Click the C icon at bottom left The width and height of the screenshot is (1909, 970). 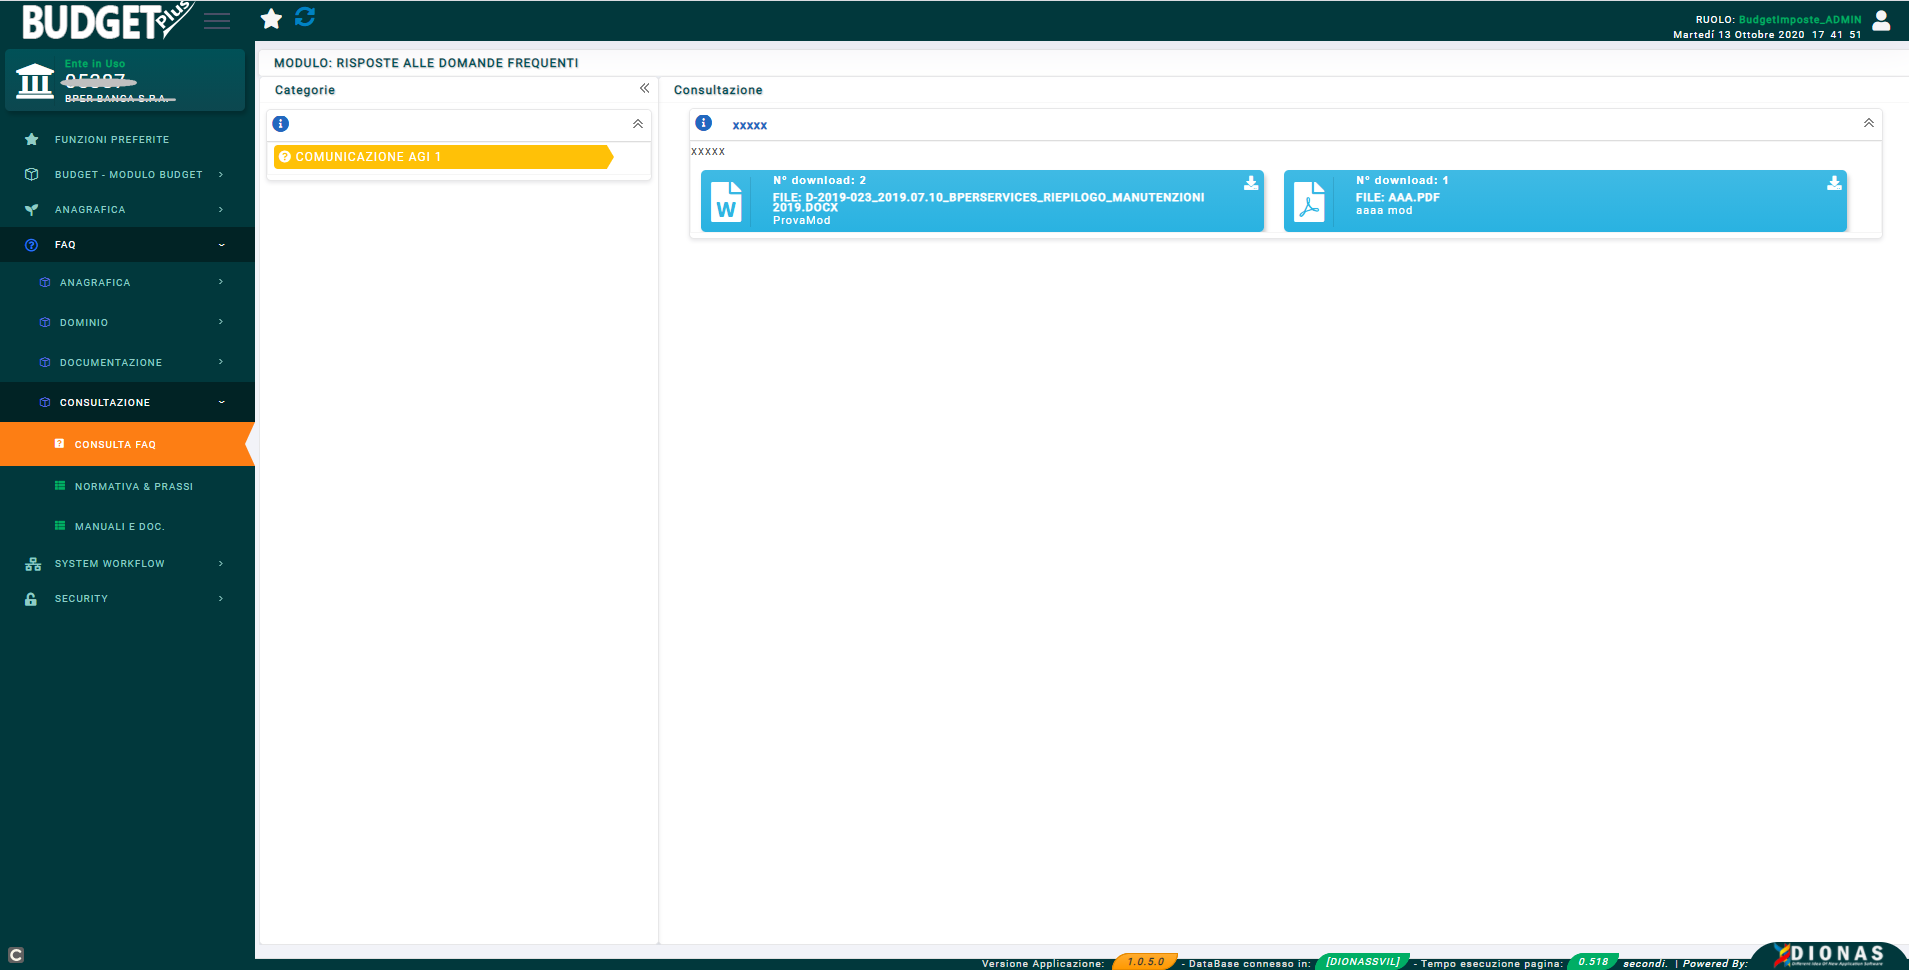(x=15, y=955)
